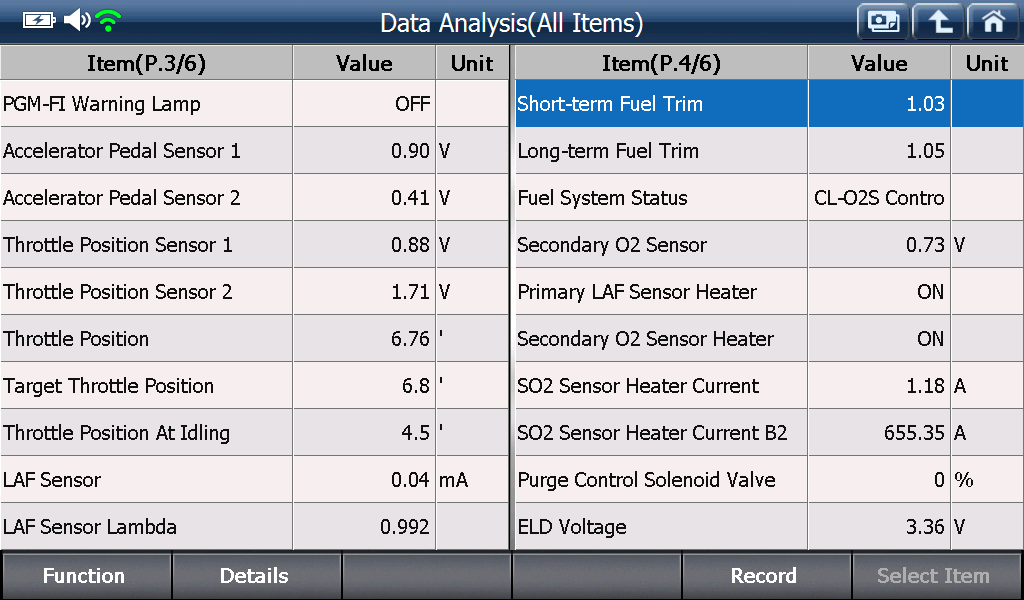Click the speaker volume icon
Viewport: 1024px width, 600px height.
76,20
